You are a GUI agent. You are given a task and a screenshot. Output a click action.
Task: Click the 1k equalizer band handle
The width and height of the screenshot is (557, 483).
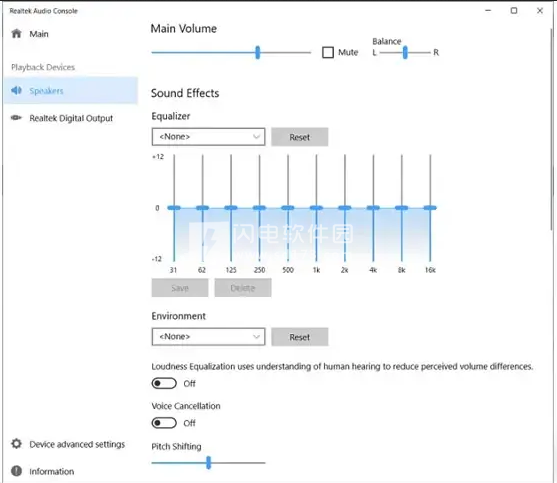pyautogui.click(x=316, y=208)
